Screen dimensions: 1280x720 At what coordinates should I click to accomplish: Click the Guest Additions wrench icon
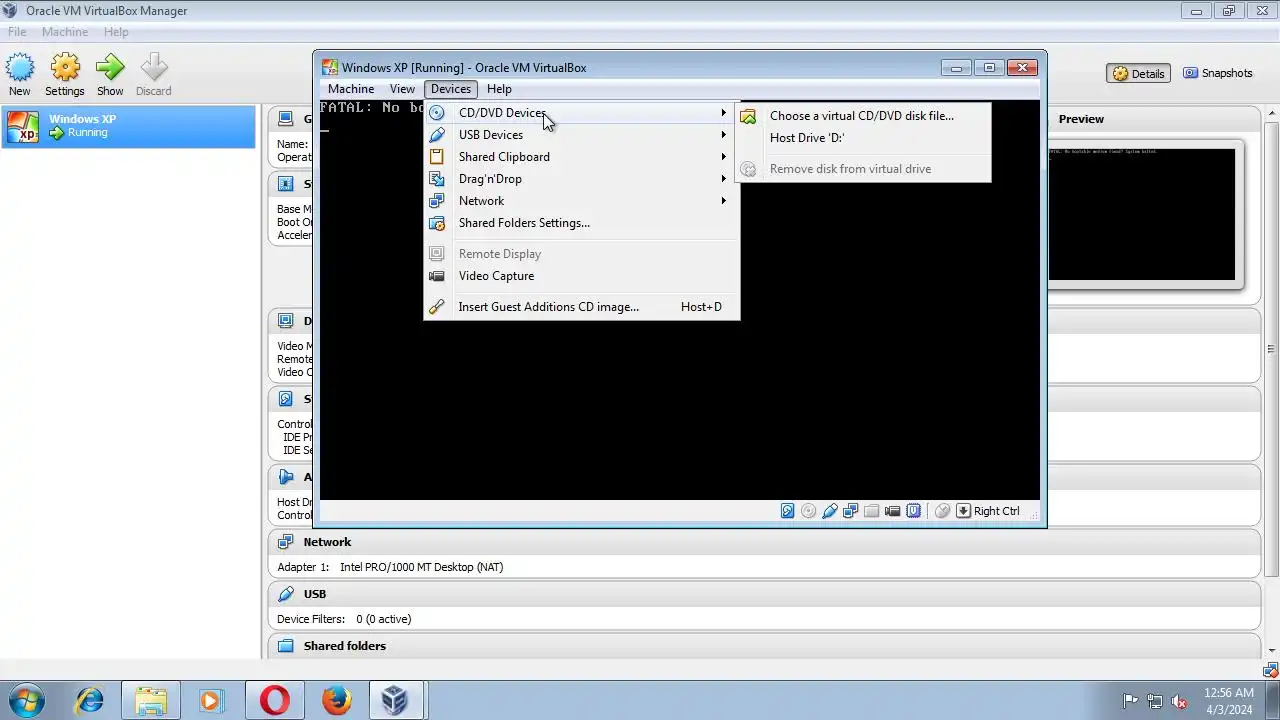[x=437, y=307]
